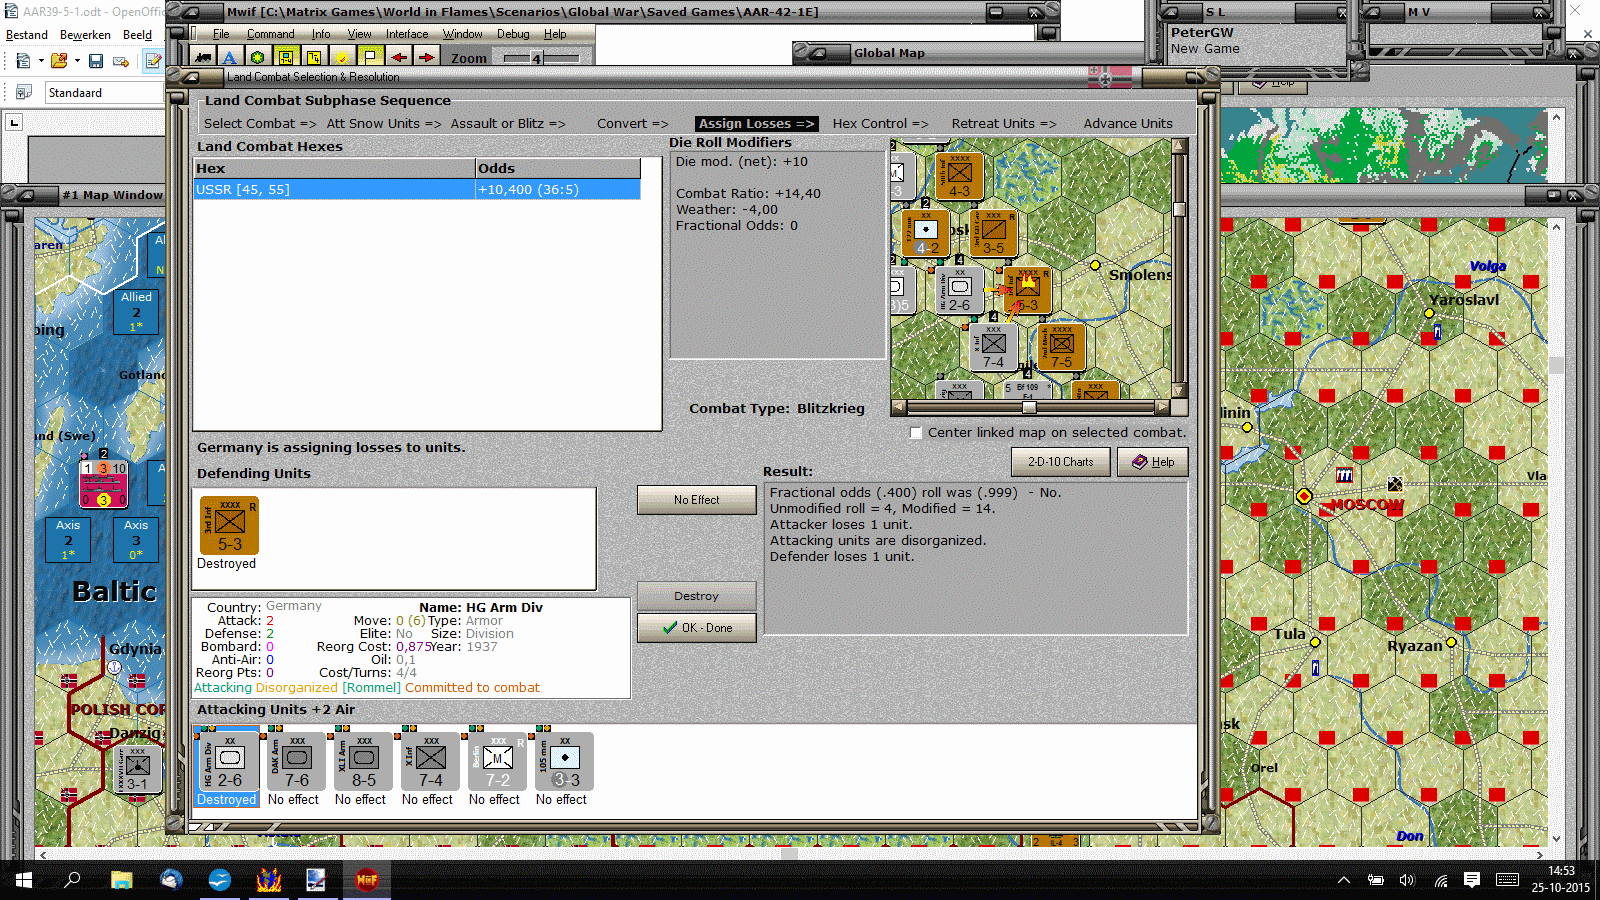Click the Help button in combat dialog
Viewport: 1600px width, 900px height.
1152,462
